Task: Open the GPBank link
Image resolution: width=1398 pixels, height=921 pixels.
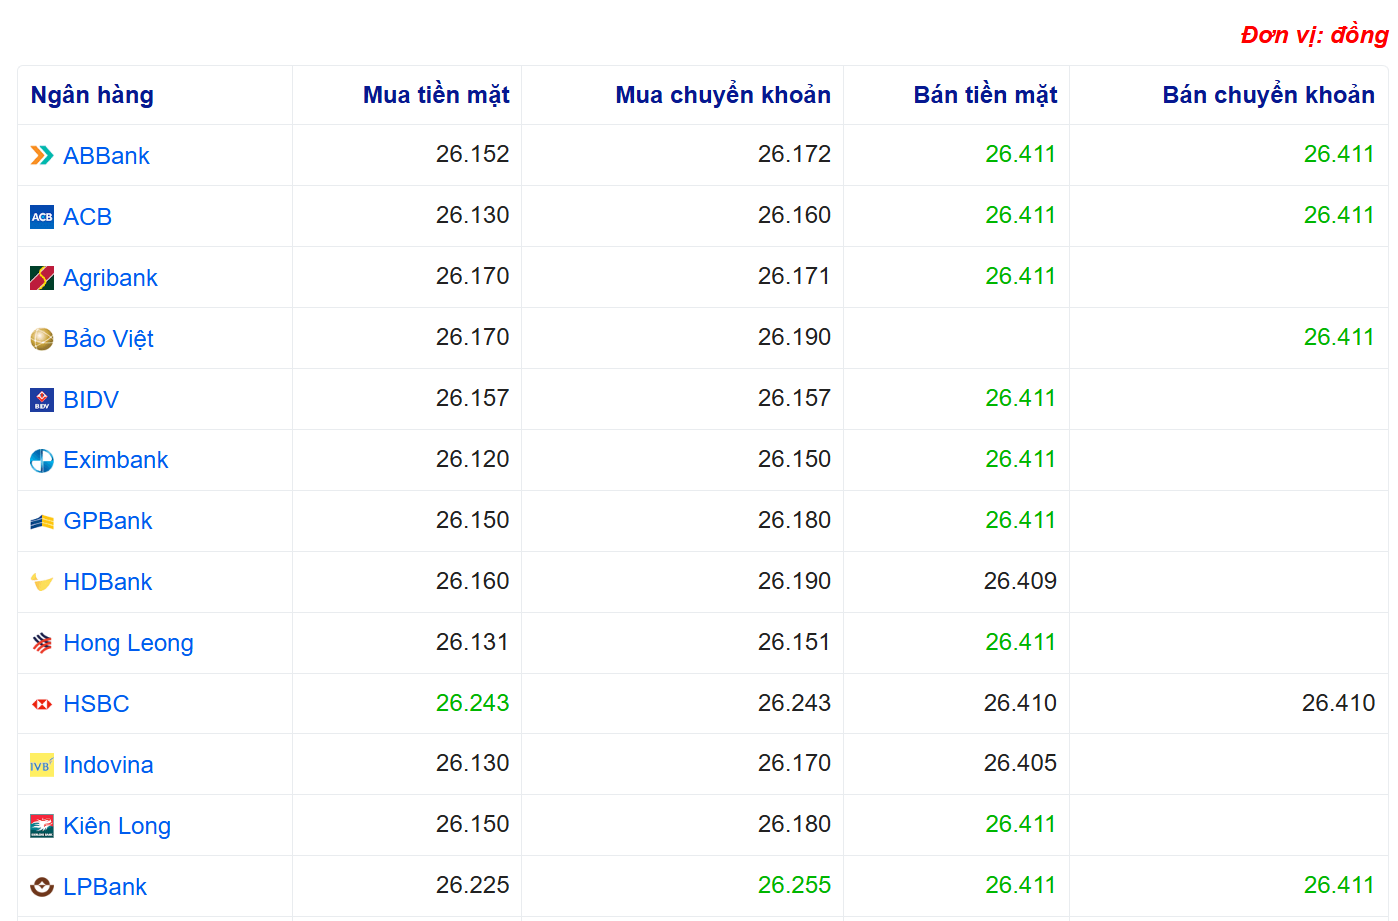Action: click(108, 521)
